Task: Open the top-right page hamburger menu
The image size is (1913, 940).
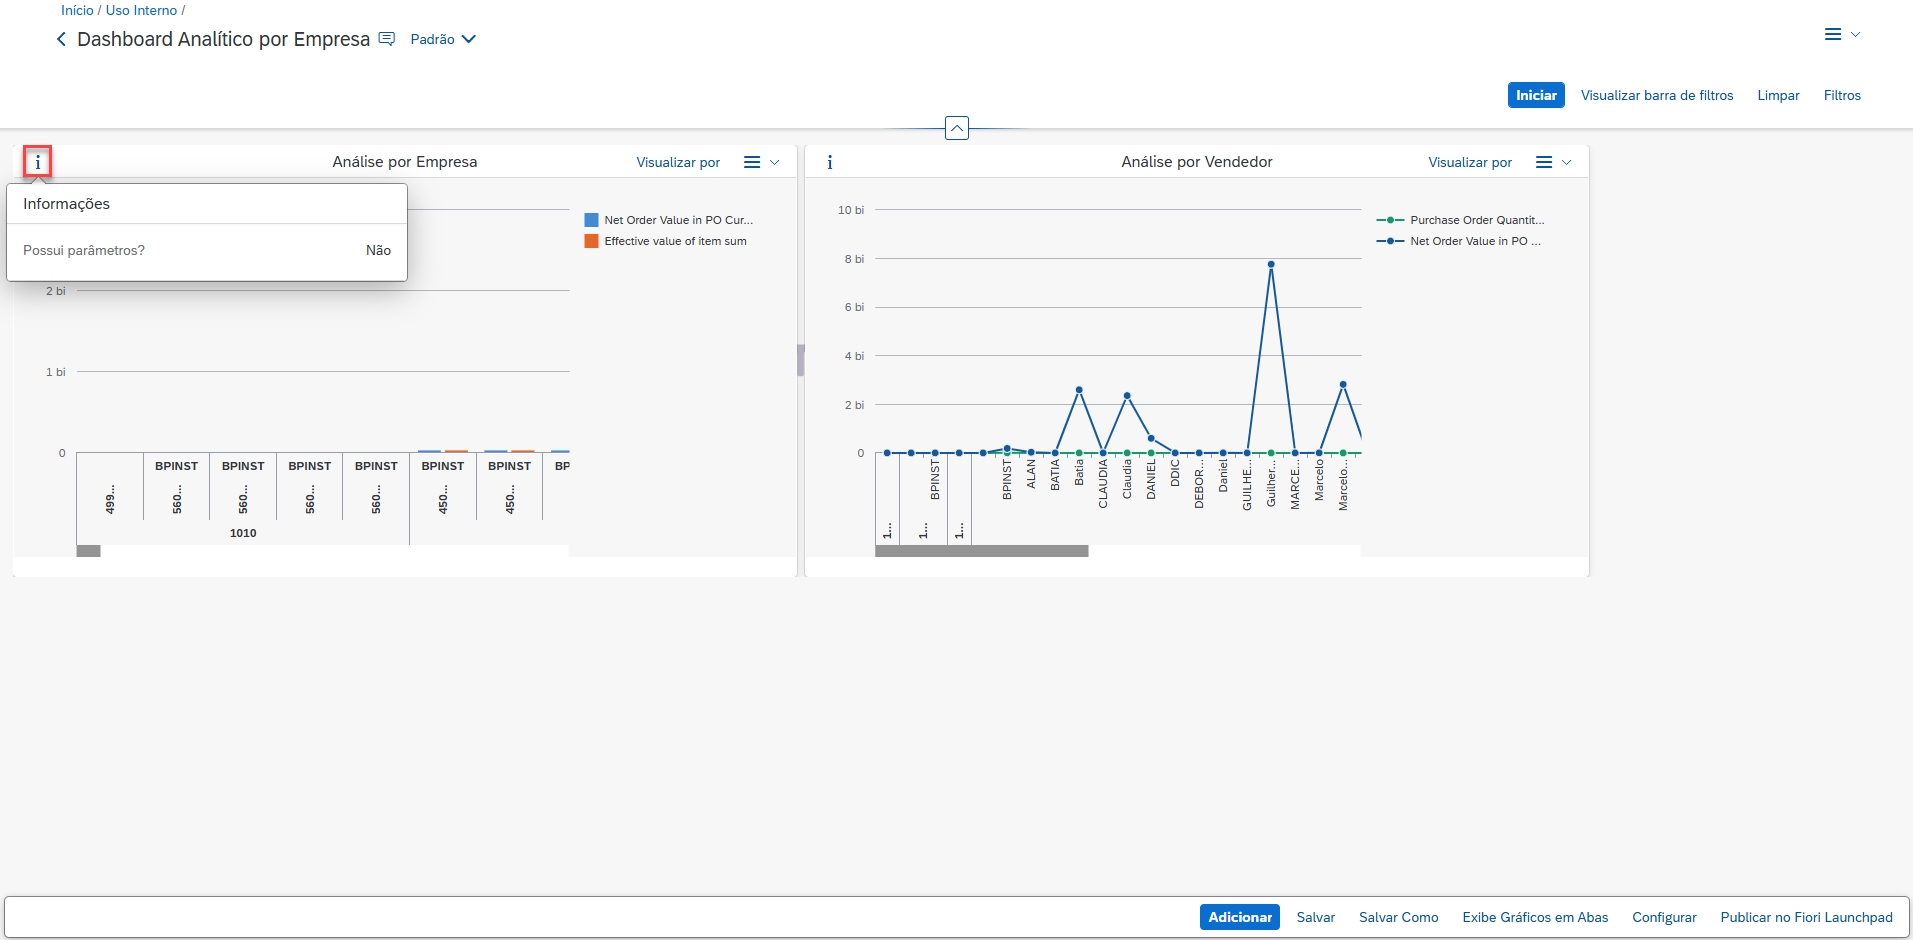Action: (1833, 35)
